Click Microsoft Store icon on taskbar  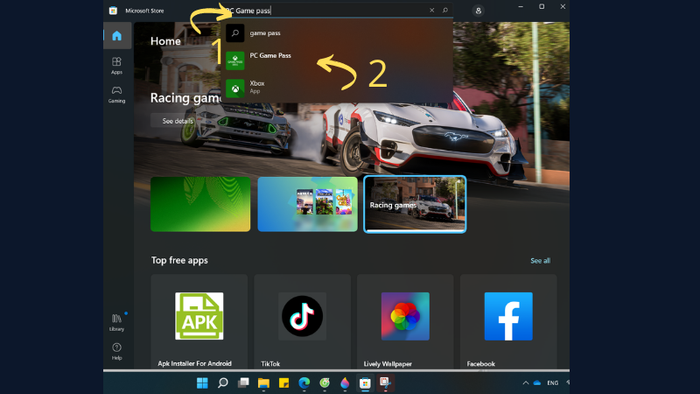pos(365,383)
